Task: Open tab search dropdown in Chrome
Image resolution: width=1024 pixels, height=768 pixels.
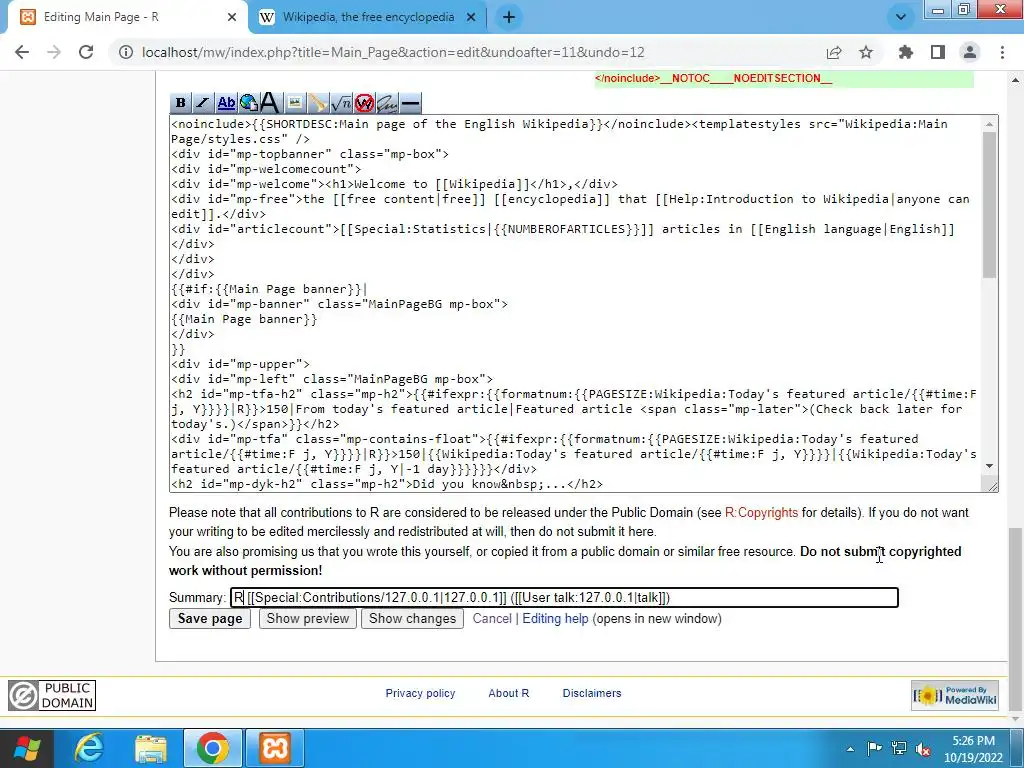Action: coord(901,18)
